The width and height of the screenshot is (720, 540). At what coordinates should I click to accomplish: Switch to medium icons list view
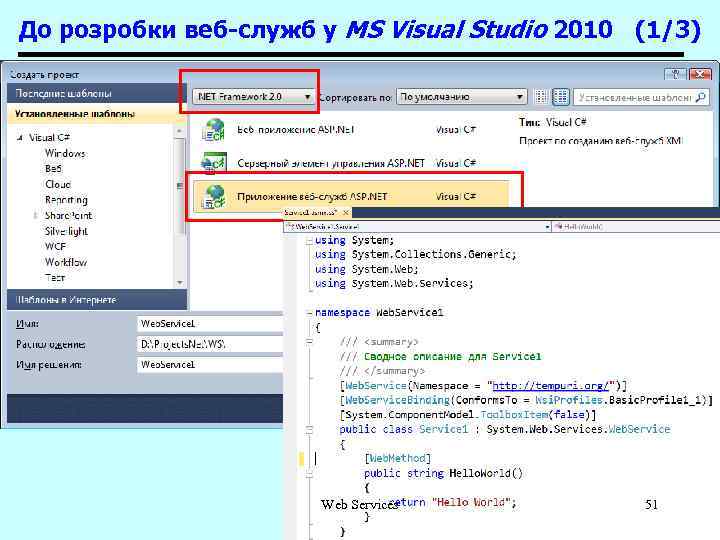coord(561,97)
